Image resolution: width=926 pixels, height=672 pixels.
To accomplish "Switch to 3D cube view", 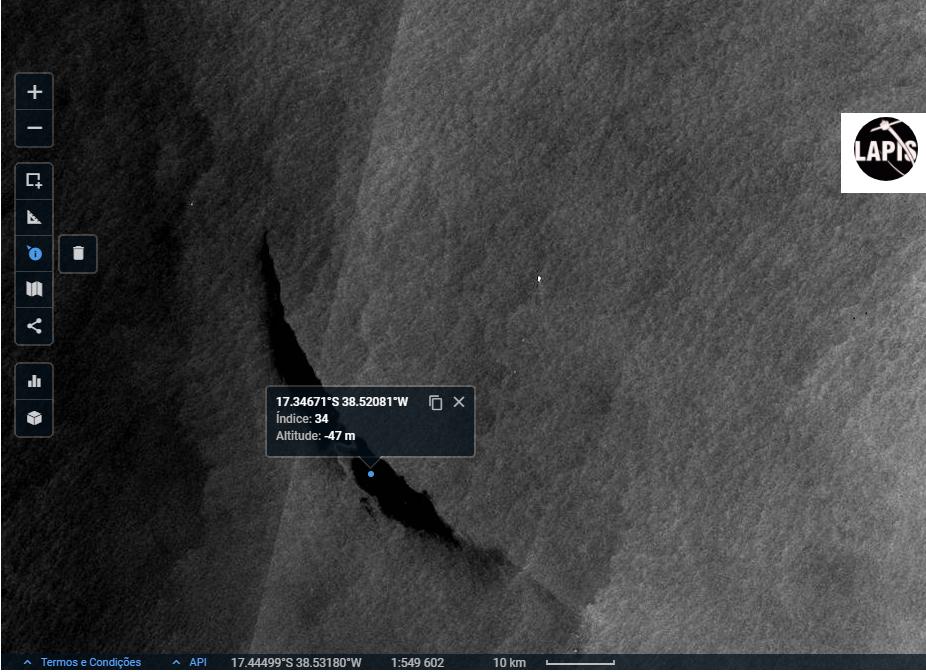I will click(34, 418).
